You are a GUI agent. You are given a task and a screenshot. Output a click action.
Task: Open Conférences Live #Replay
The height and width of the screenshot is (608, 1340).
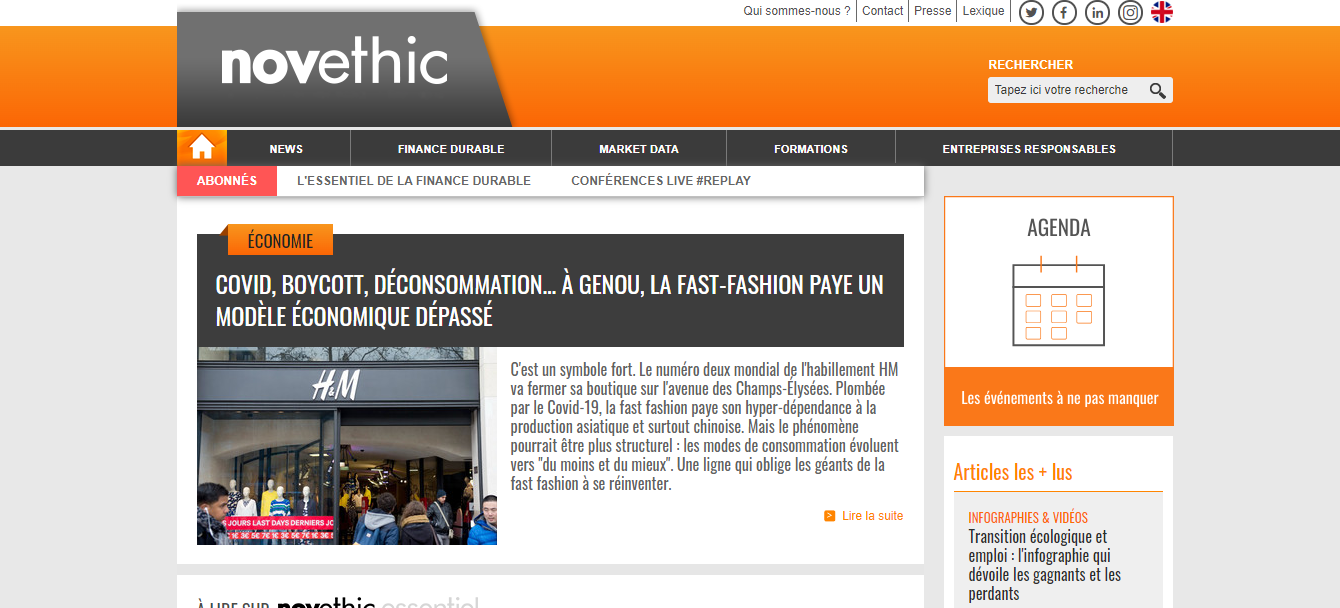click(x=661, y=181)
